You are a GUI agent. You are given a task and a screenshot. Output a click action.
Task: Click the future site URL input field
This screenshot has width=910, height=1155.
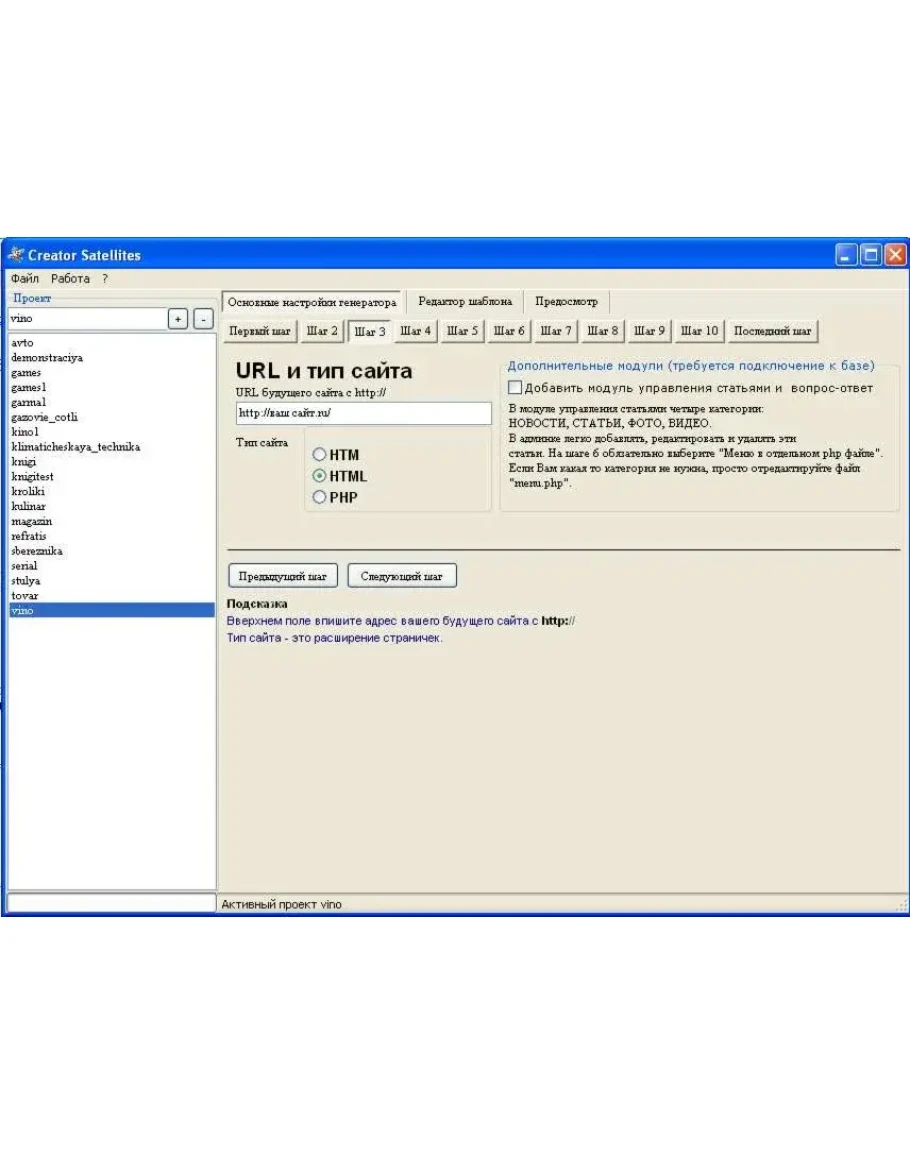point(362,413)
